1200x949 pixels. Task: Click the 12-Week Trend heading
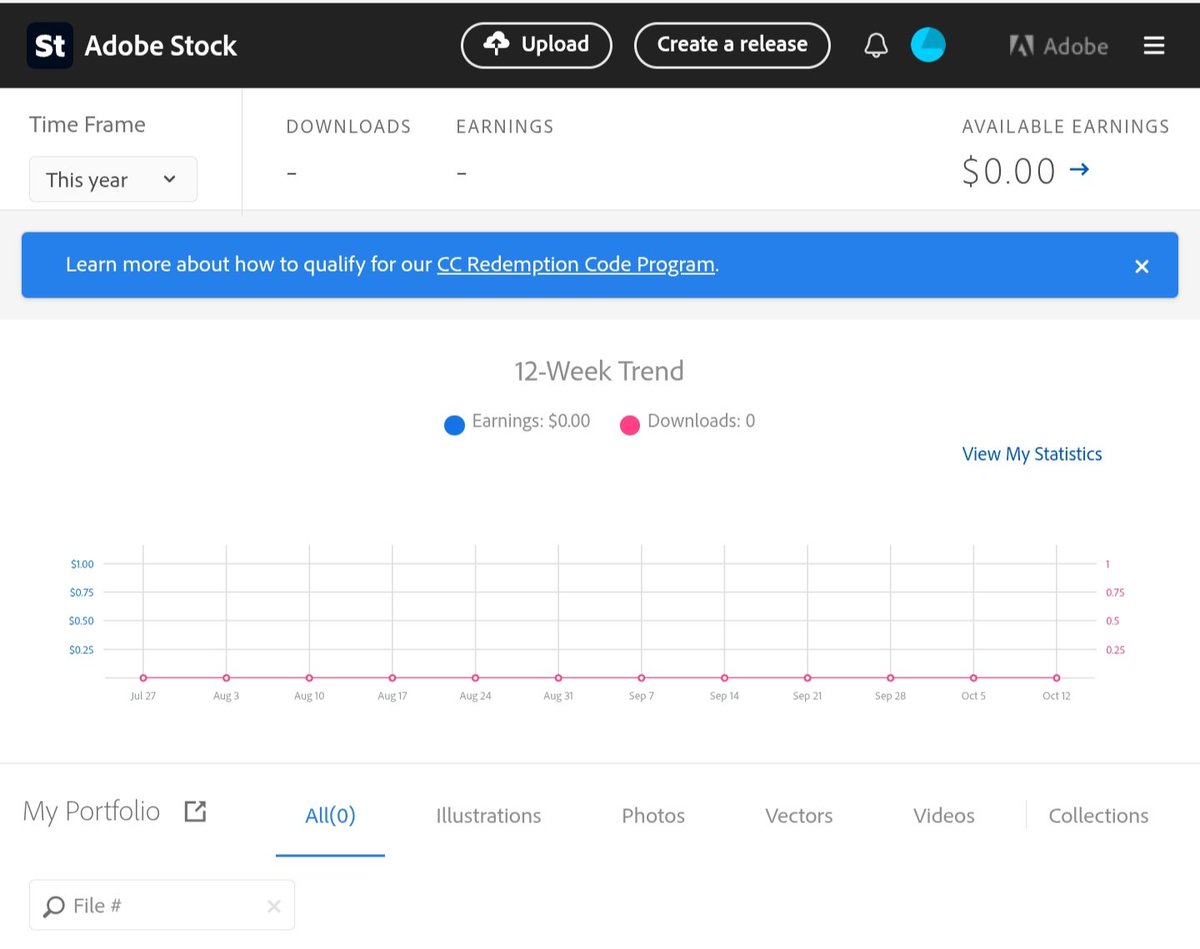coord(599,371)
